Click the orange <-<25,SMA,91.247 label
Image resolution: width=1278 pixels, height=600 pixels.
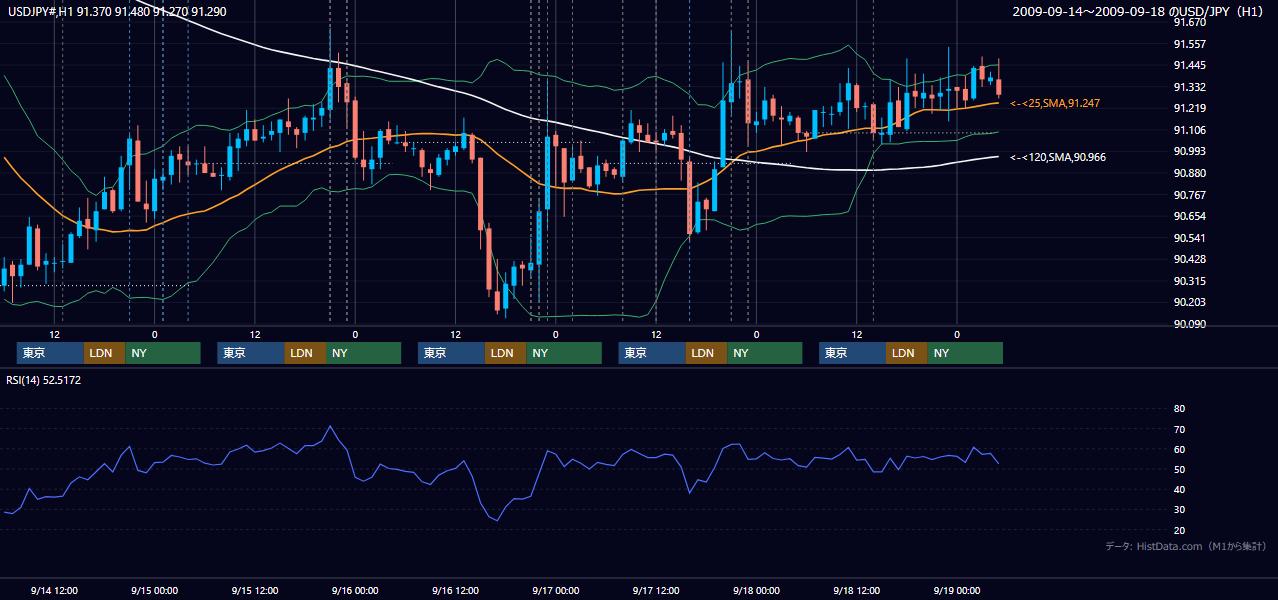(1054, 103)
